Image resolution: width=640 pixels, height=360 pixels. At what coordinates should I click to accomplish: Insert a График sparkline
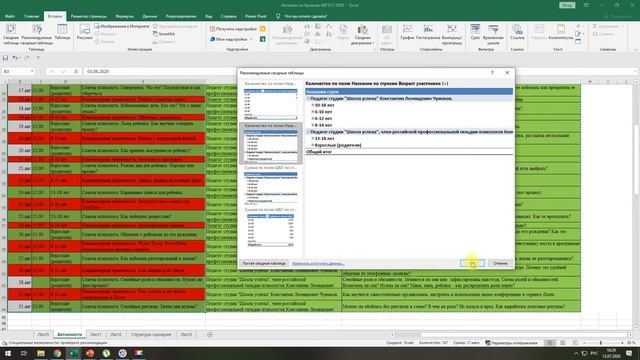point(407,32)
